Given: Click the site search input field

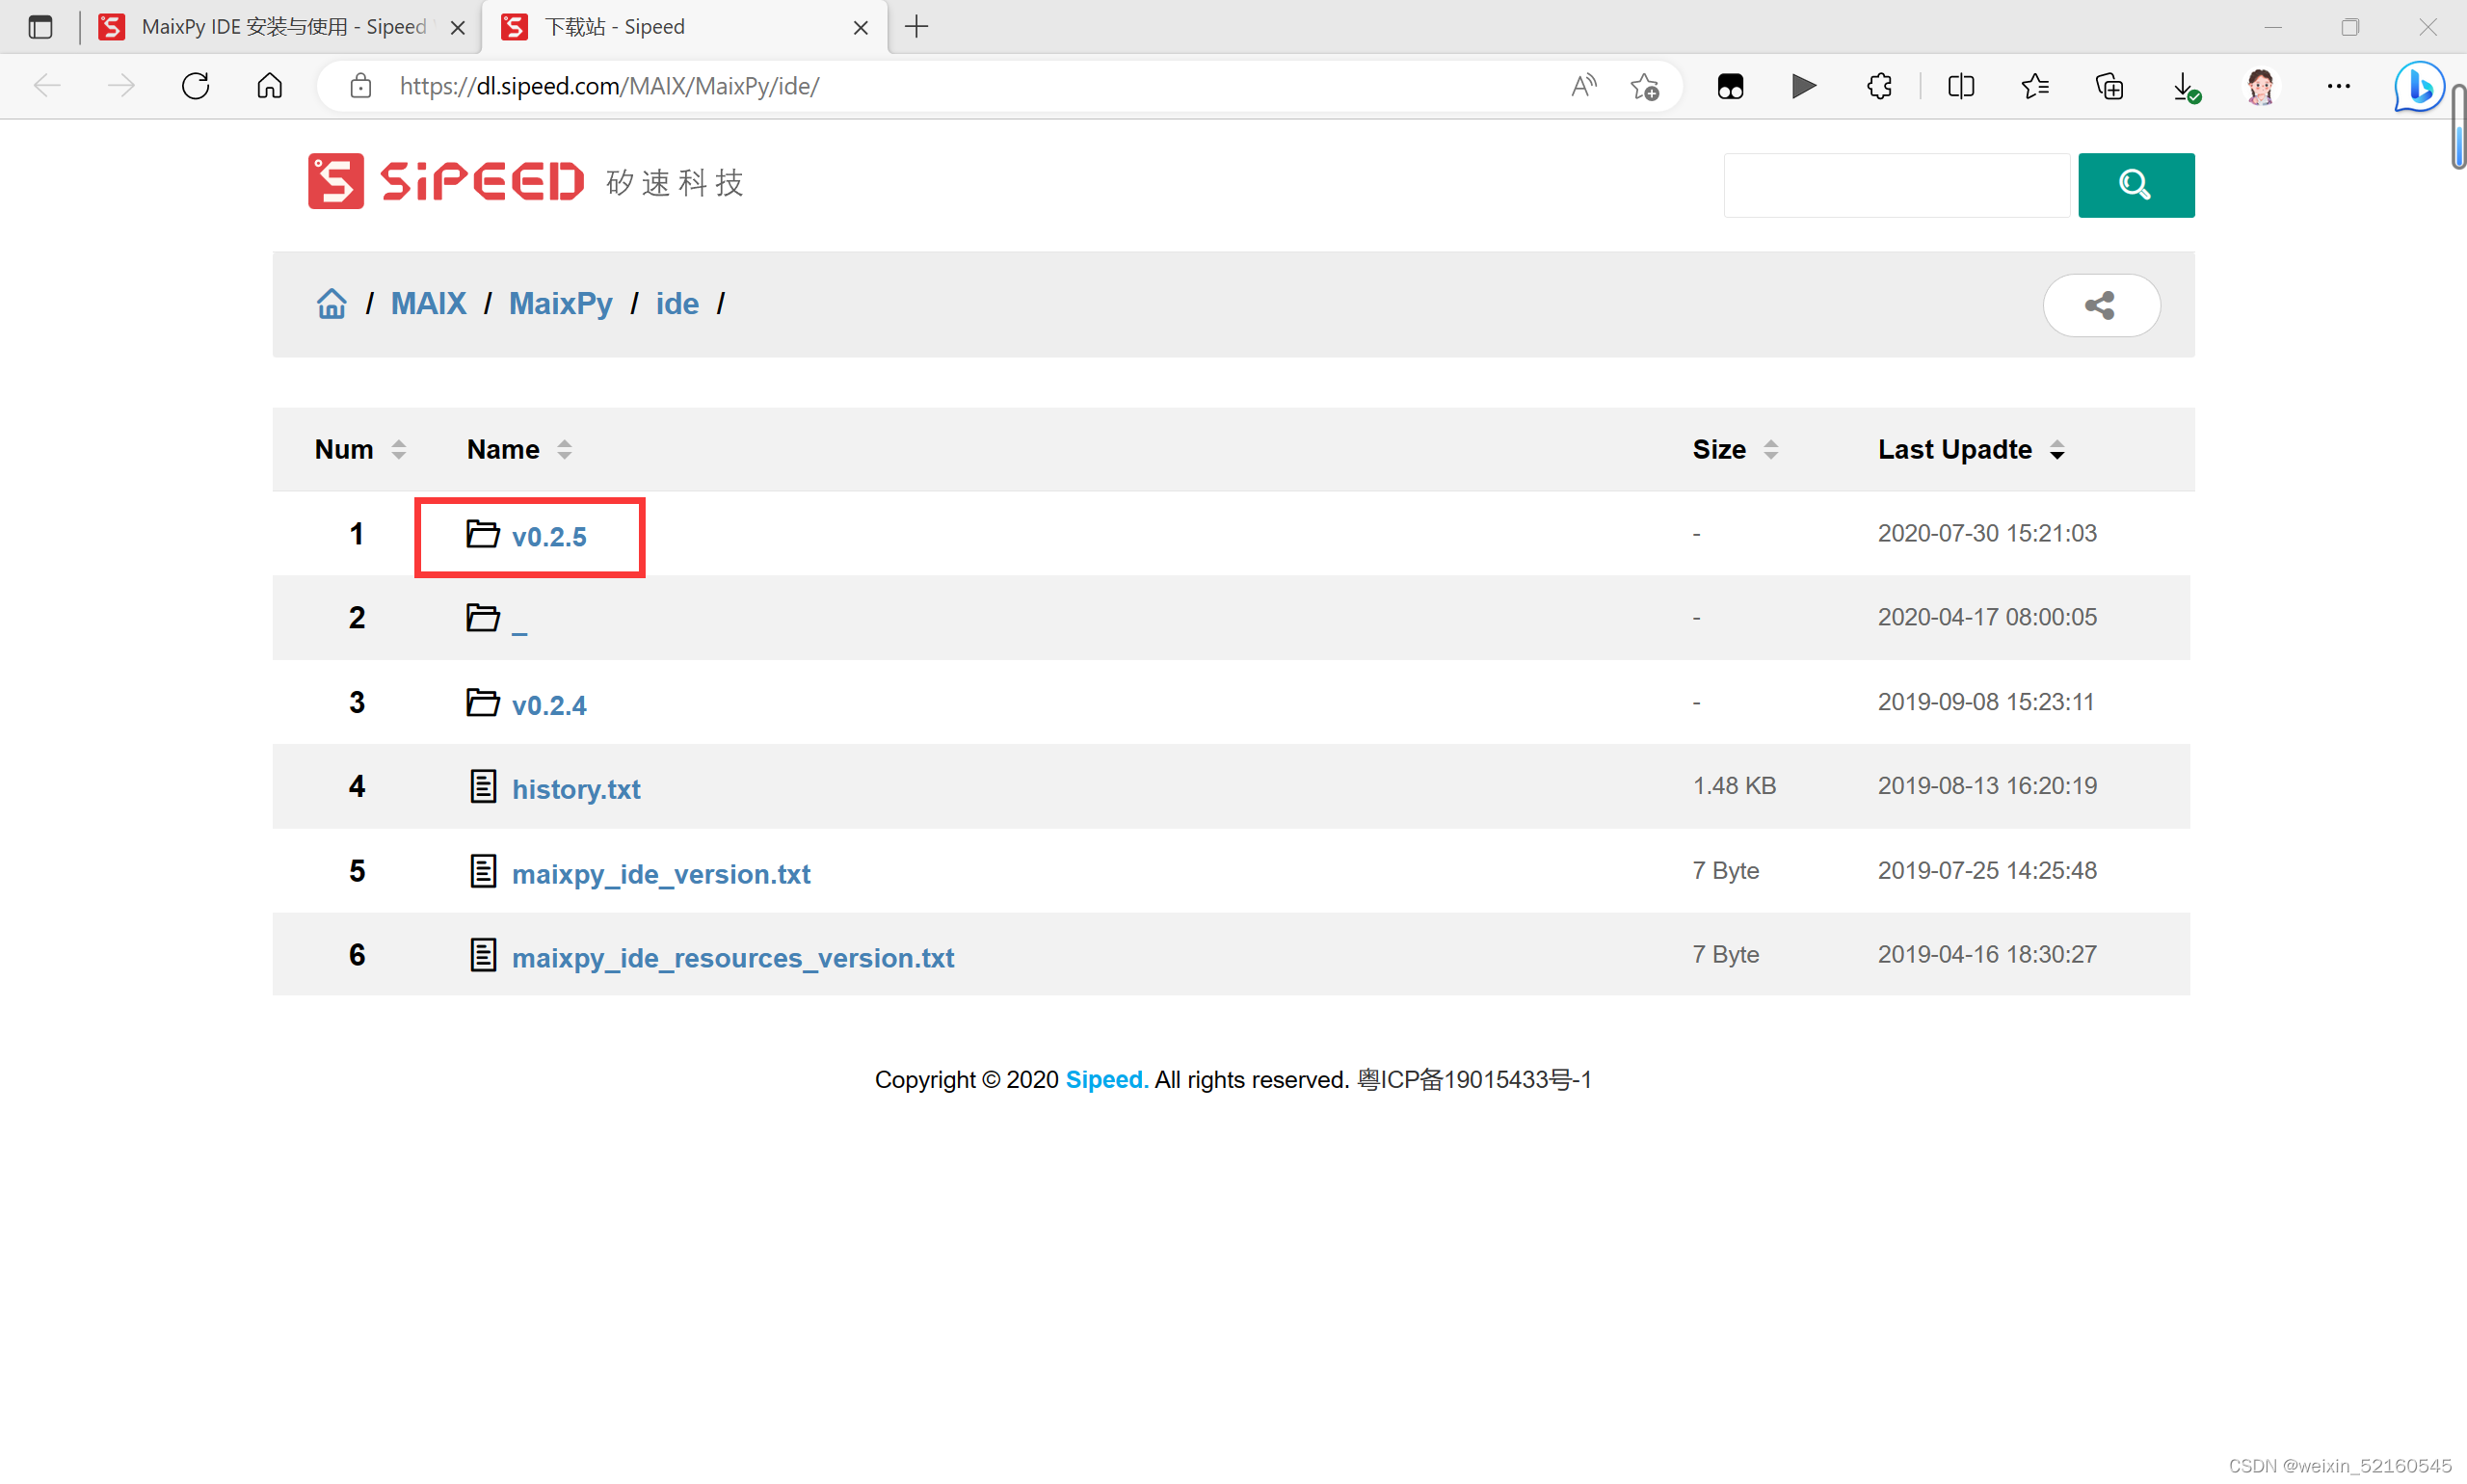Looking at the screenshot, I should (1896, 185).
